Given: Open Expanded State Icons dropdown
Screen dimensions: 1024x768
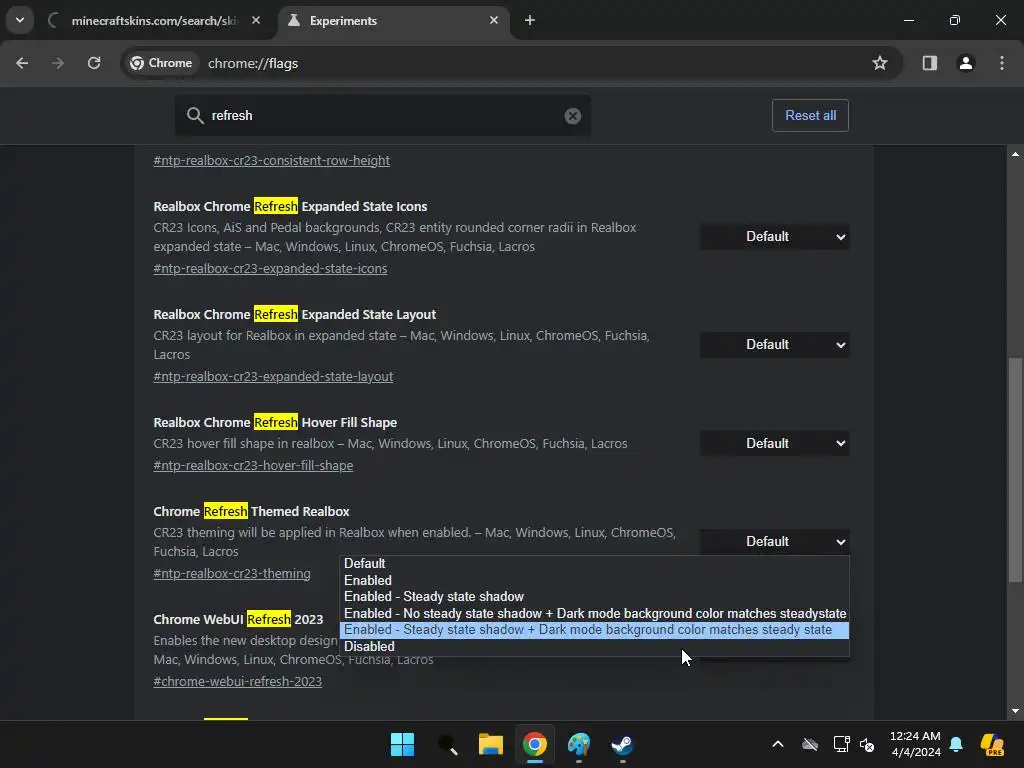Looking at the screenshot, I should point(775,236).
